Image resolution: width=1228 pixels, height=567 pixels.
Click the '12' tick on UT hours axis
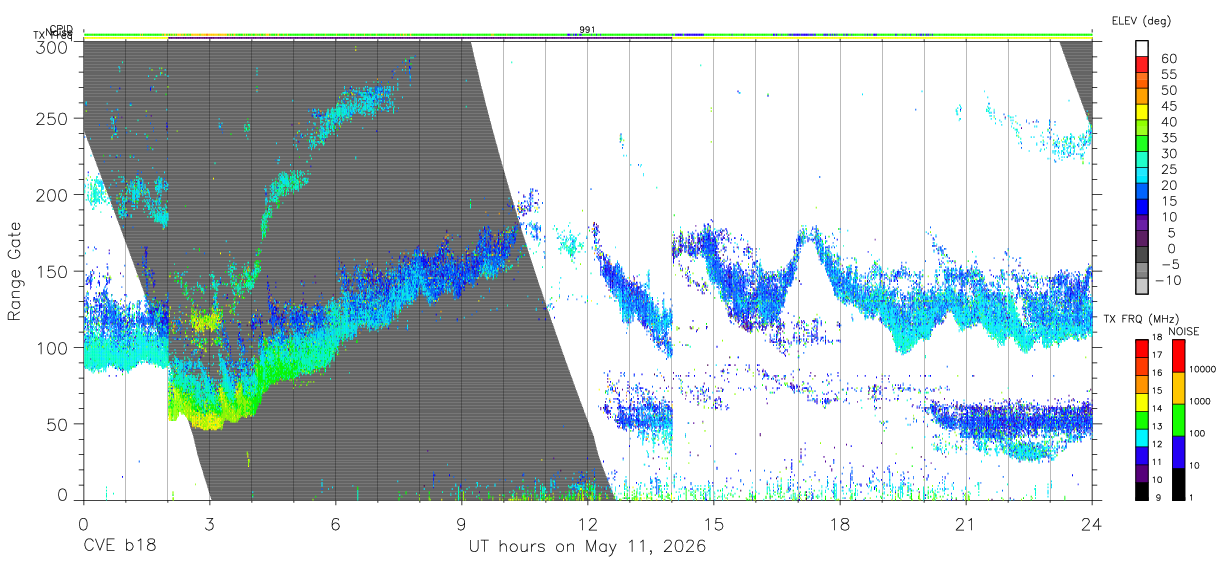tap(588, 524)
